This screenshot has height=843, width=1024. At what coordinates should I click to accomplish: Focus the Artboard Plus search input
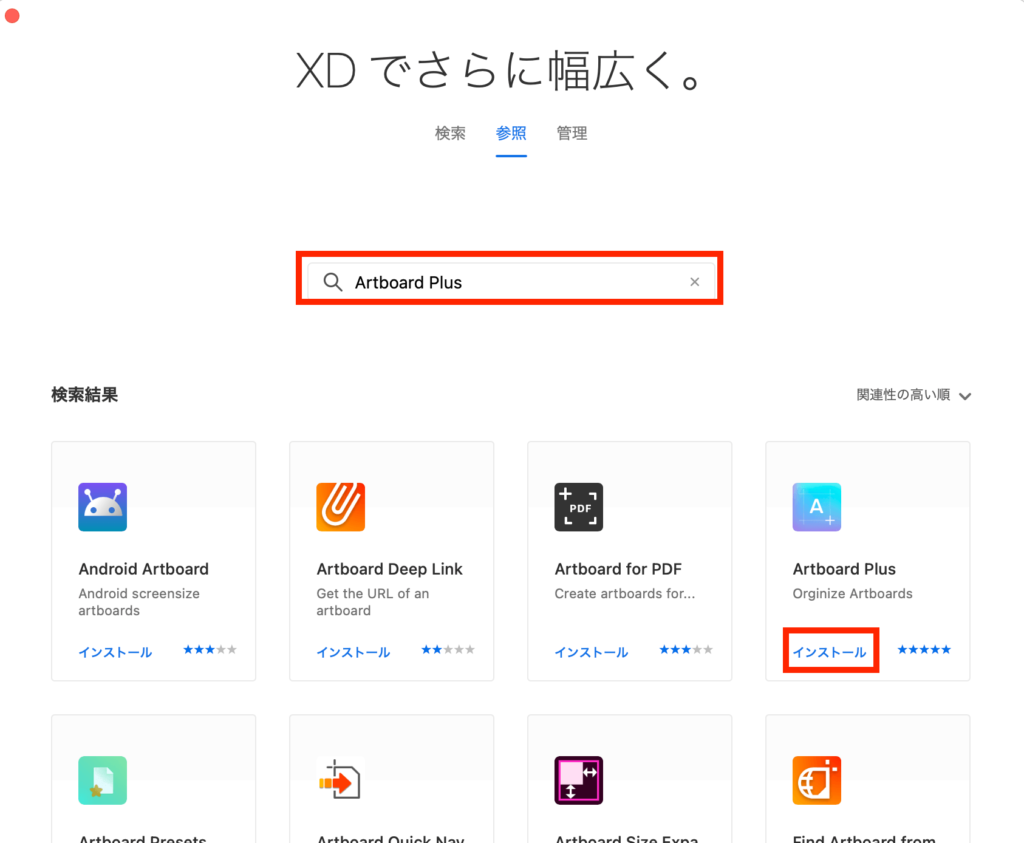[509, 282]
